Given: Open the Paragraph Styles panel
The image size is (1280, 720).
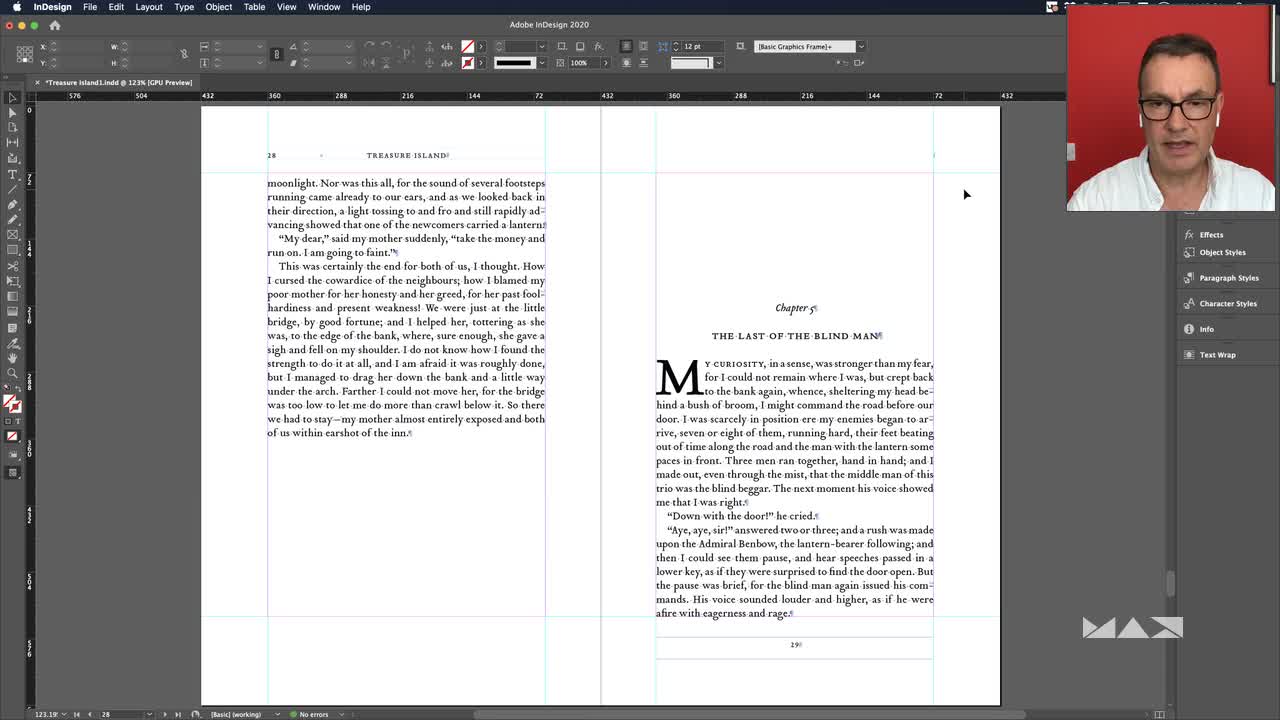Looking at the screenshot, I should click(x=1228, y=278).
